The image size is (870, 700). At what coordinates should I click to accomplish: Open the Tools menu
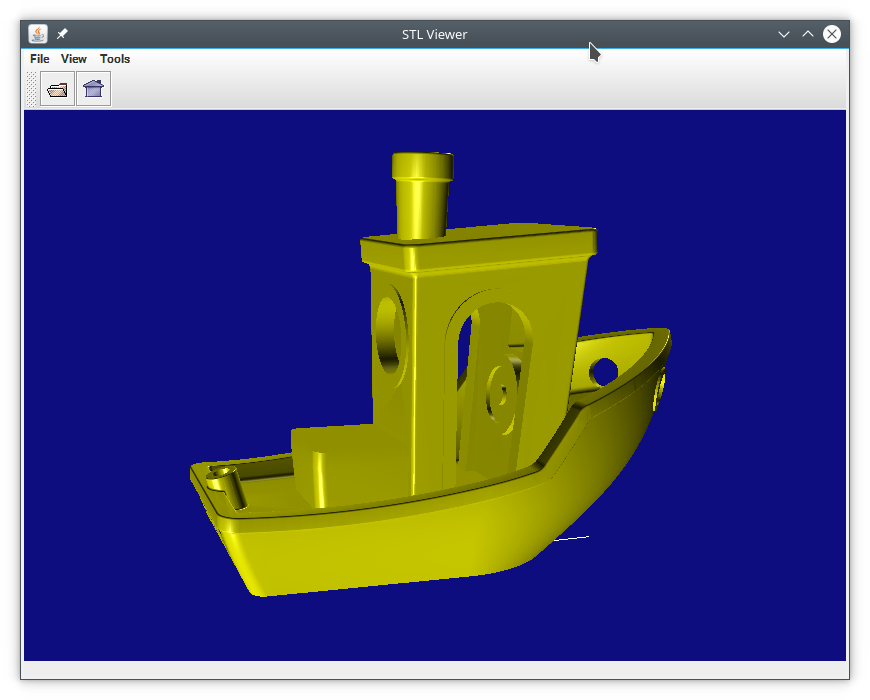115,59
